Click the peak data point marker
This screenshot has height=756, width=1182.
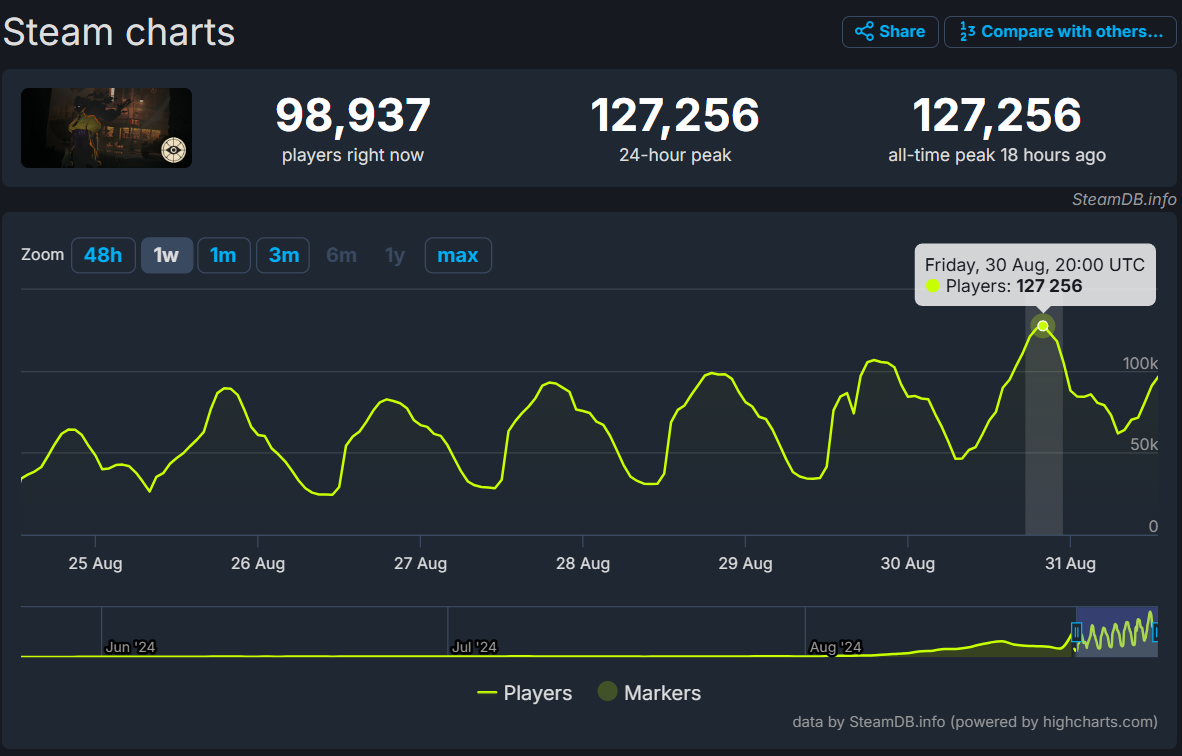coord(1043,326)
